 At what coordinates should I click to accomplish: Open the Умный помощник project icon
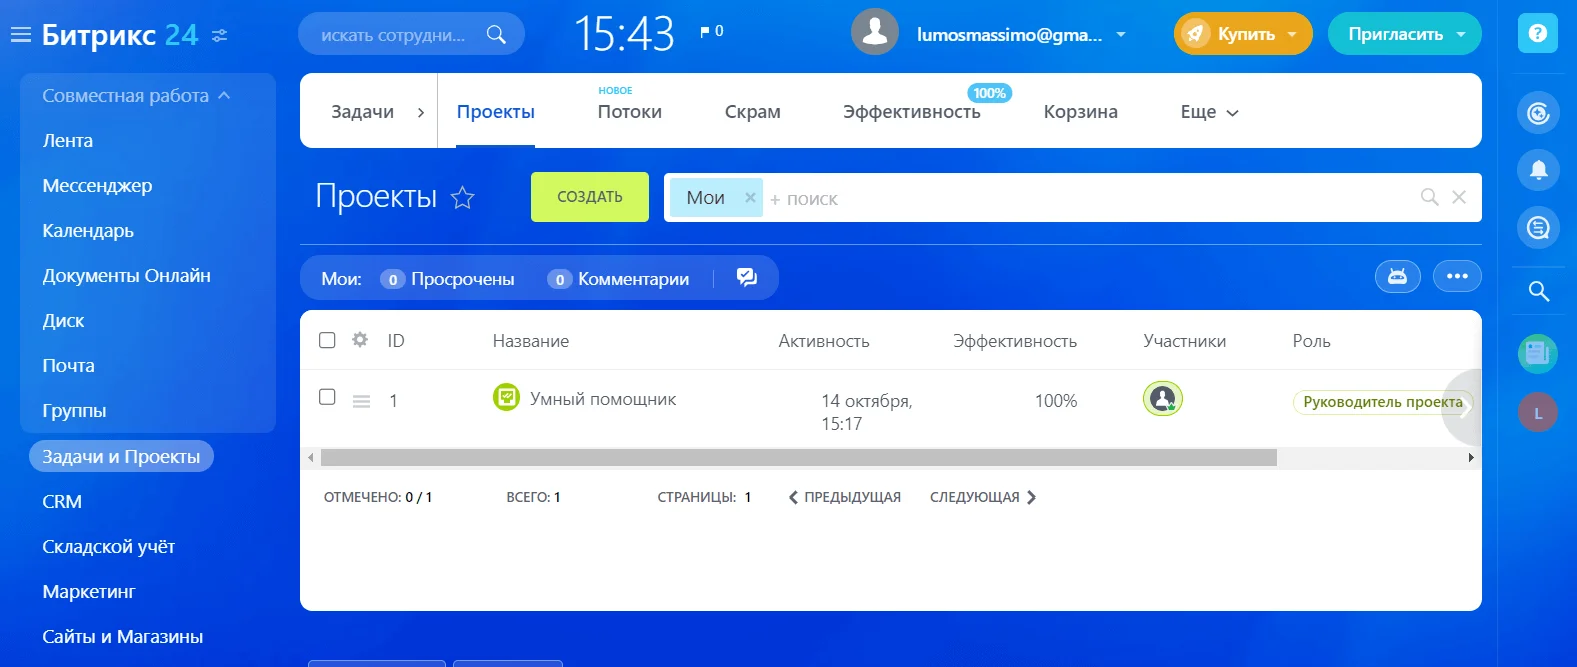[x=507, y=397]
